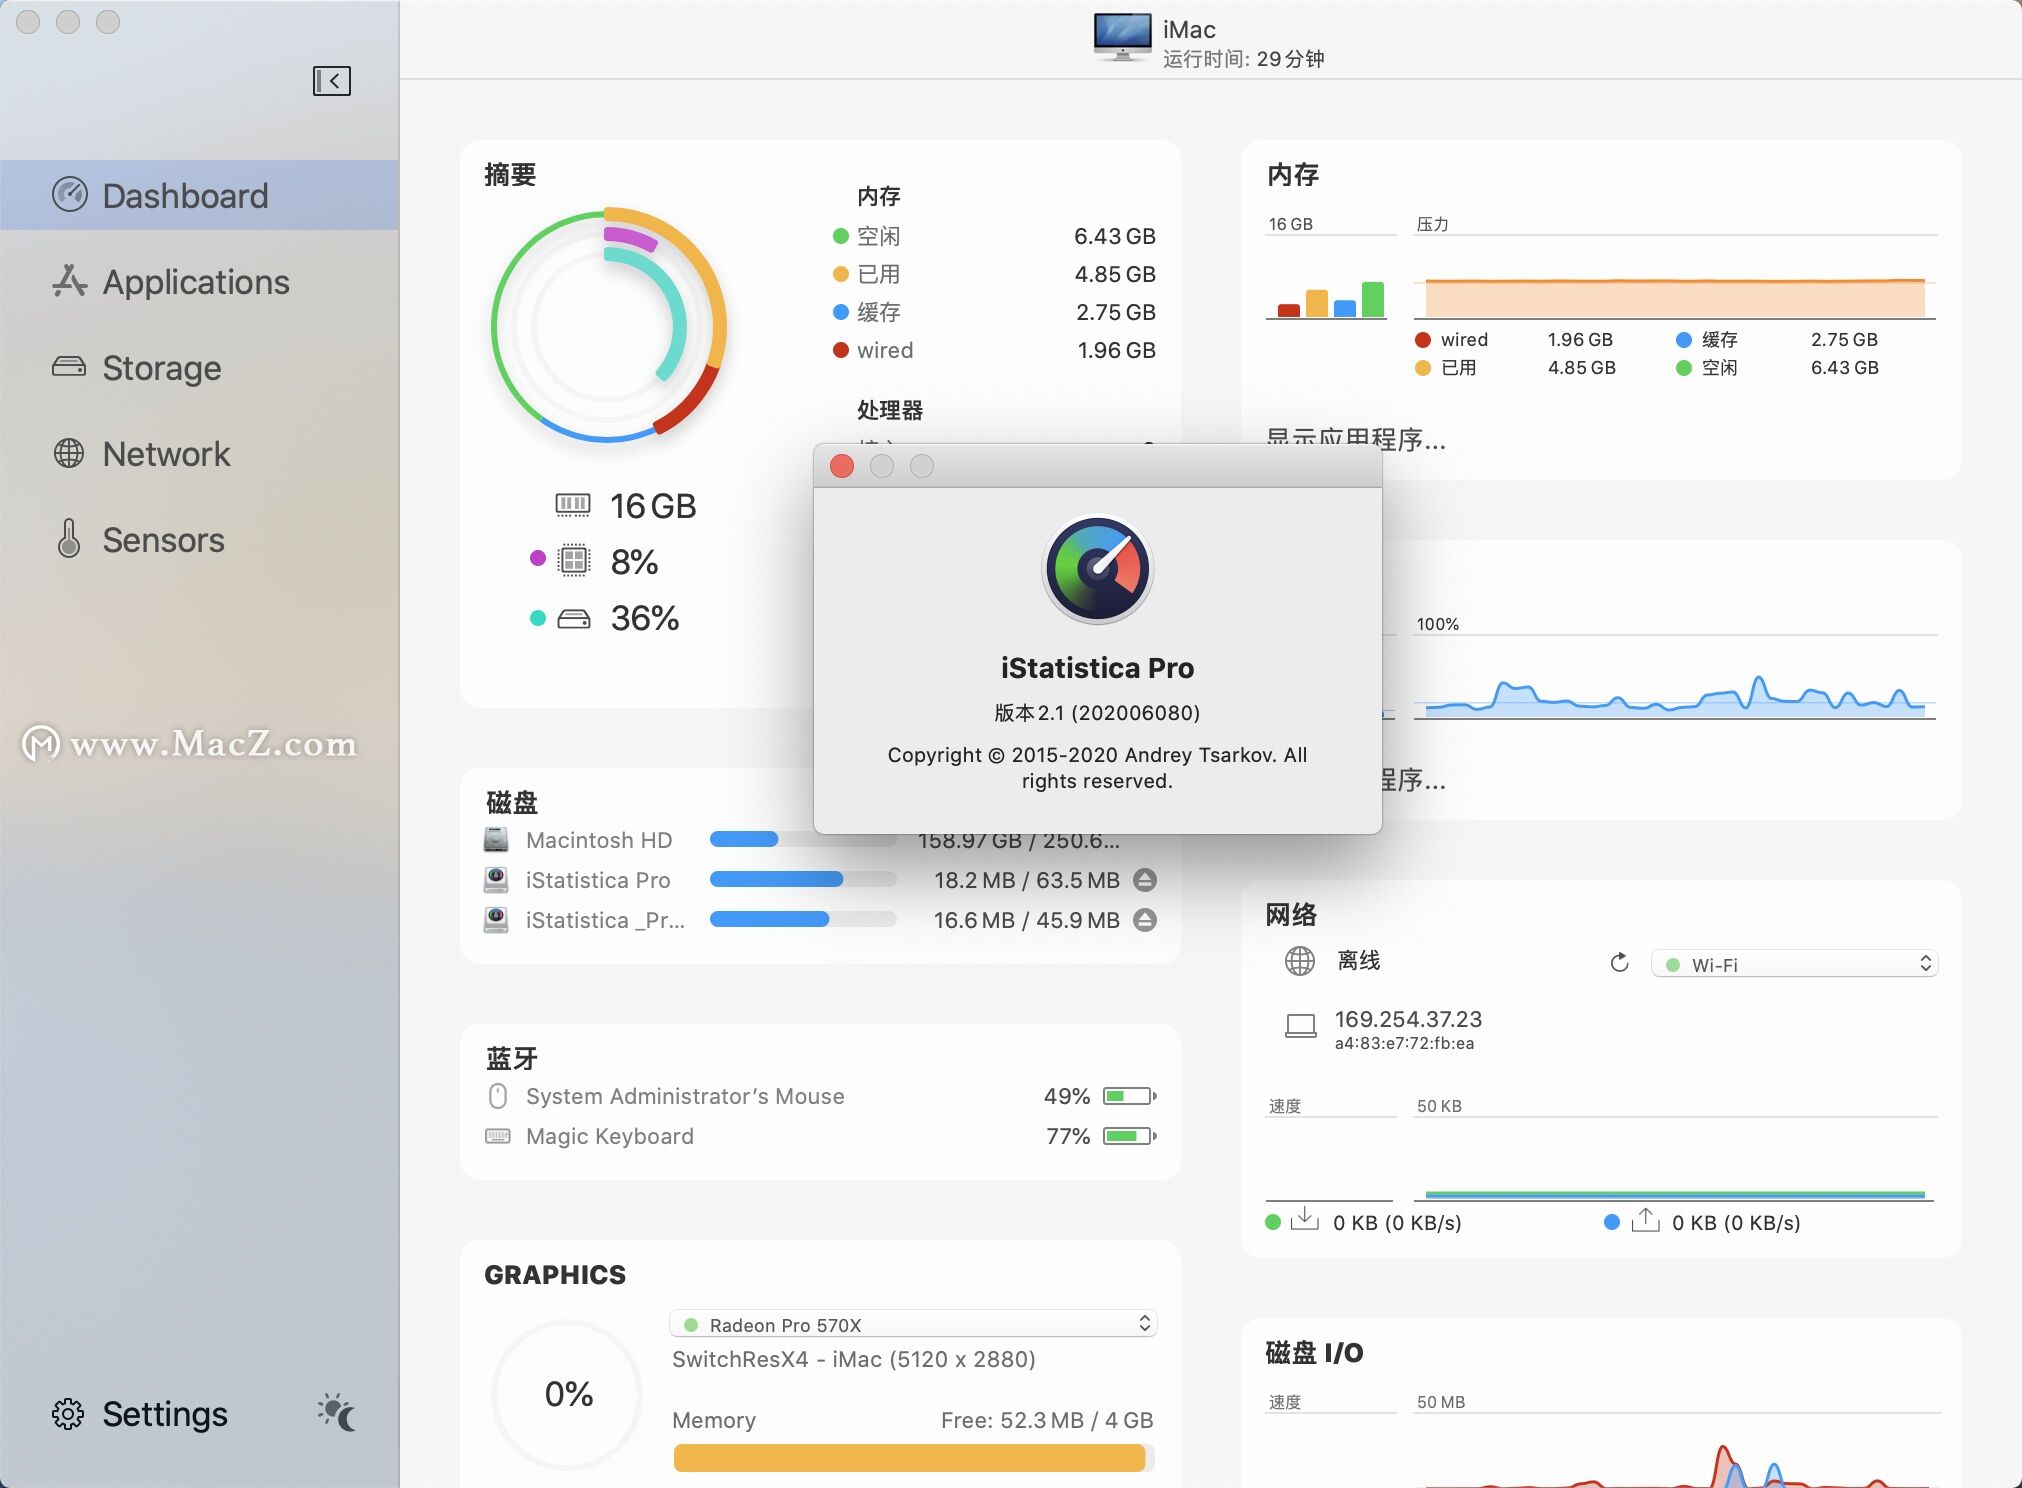Close the iStatistica Pro about window
Image resolution: width=2022 pixels, height=1488 pixels.
click(842, 467)
